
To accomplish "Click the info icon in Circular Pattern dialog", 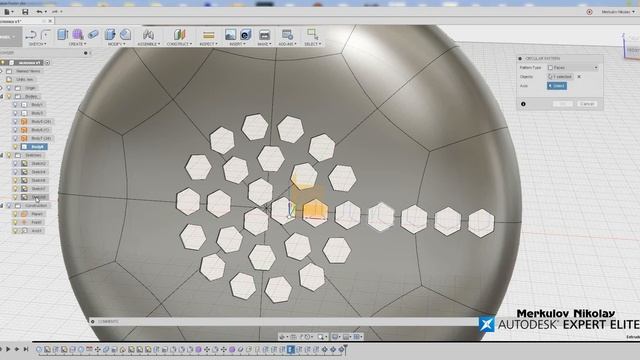I will point(523,104).
